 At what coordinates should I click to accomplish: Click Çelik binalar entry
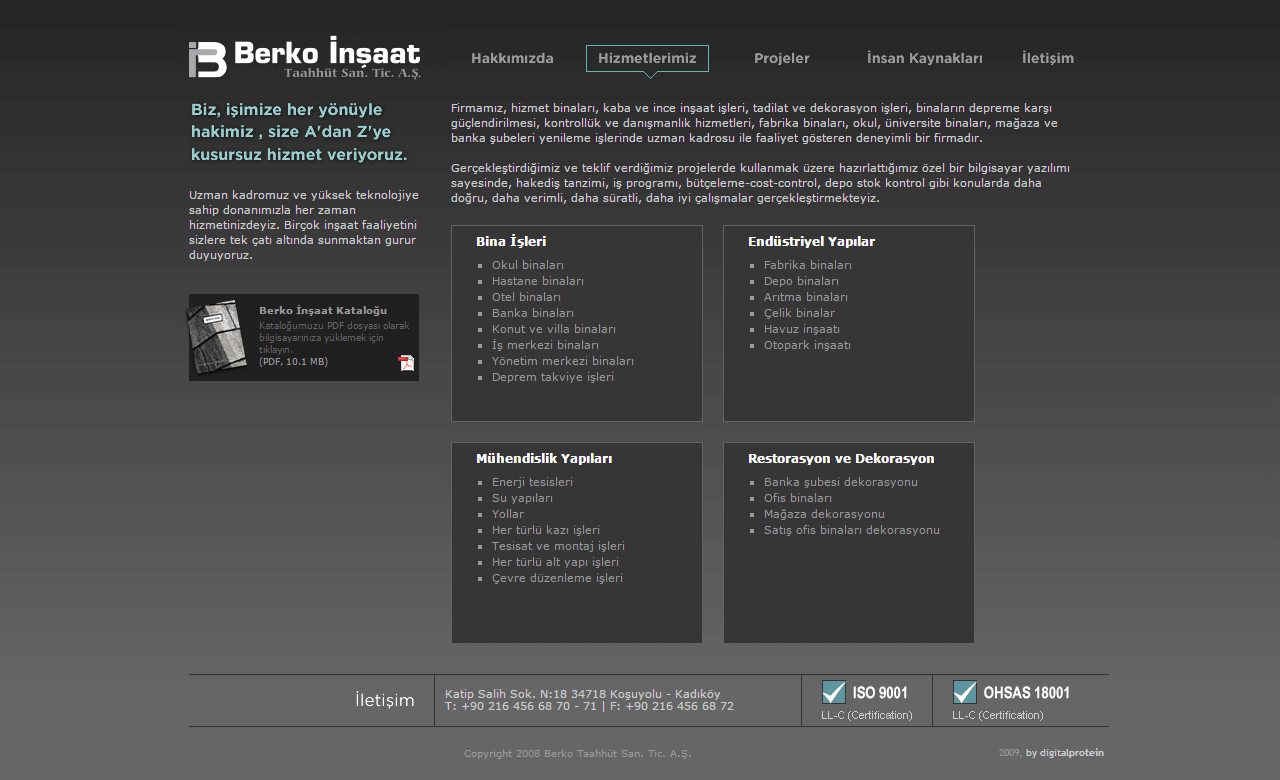pyautogui.click(x=799, y=313)
